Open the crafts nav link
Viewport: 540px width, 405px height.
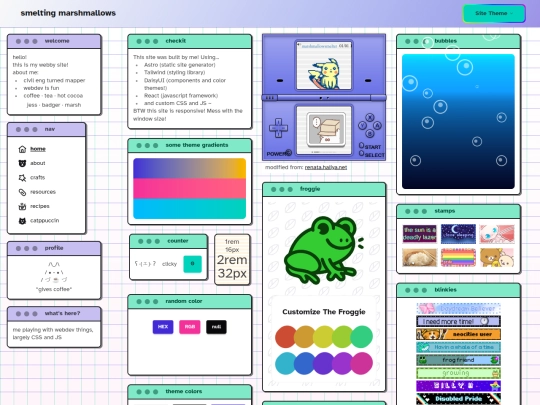[38, 177]
